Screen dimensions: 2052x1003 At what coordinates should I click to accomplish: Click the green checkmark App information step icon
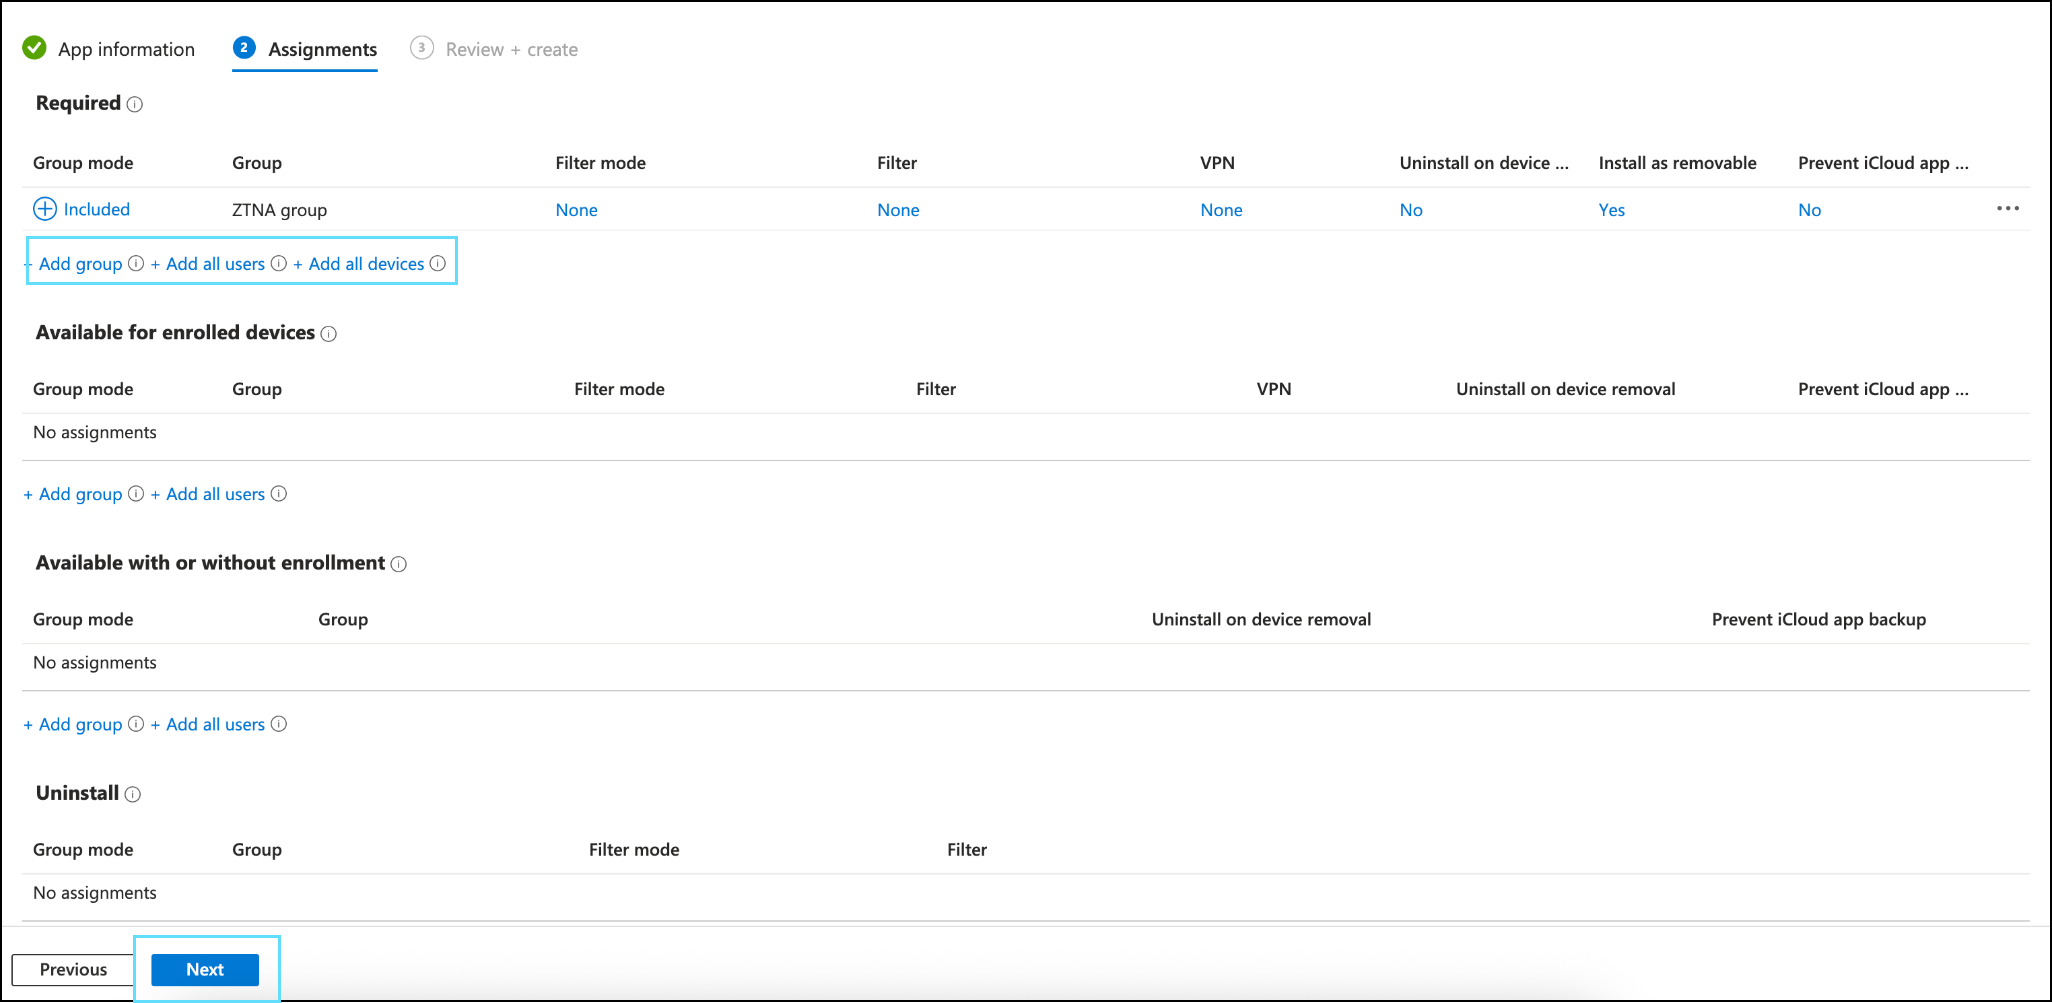(35, 48)
